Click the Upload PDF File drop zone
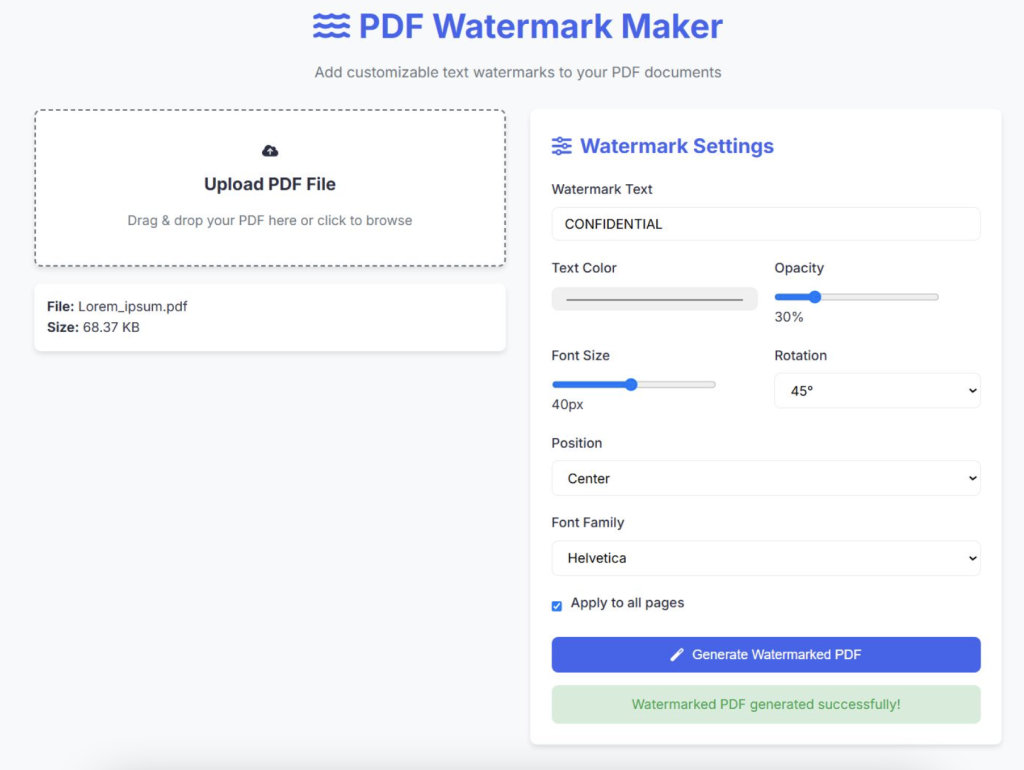Image resolution: width=1024 pixels, height=770 pixels. pos(269,187)
